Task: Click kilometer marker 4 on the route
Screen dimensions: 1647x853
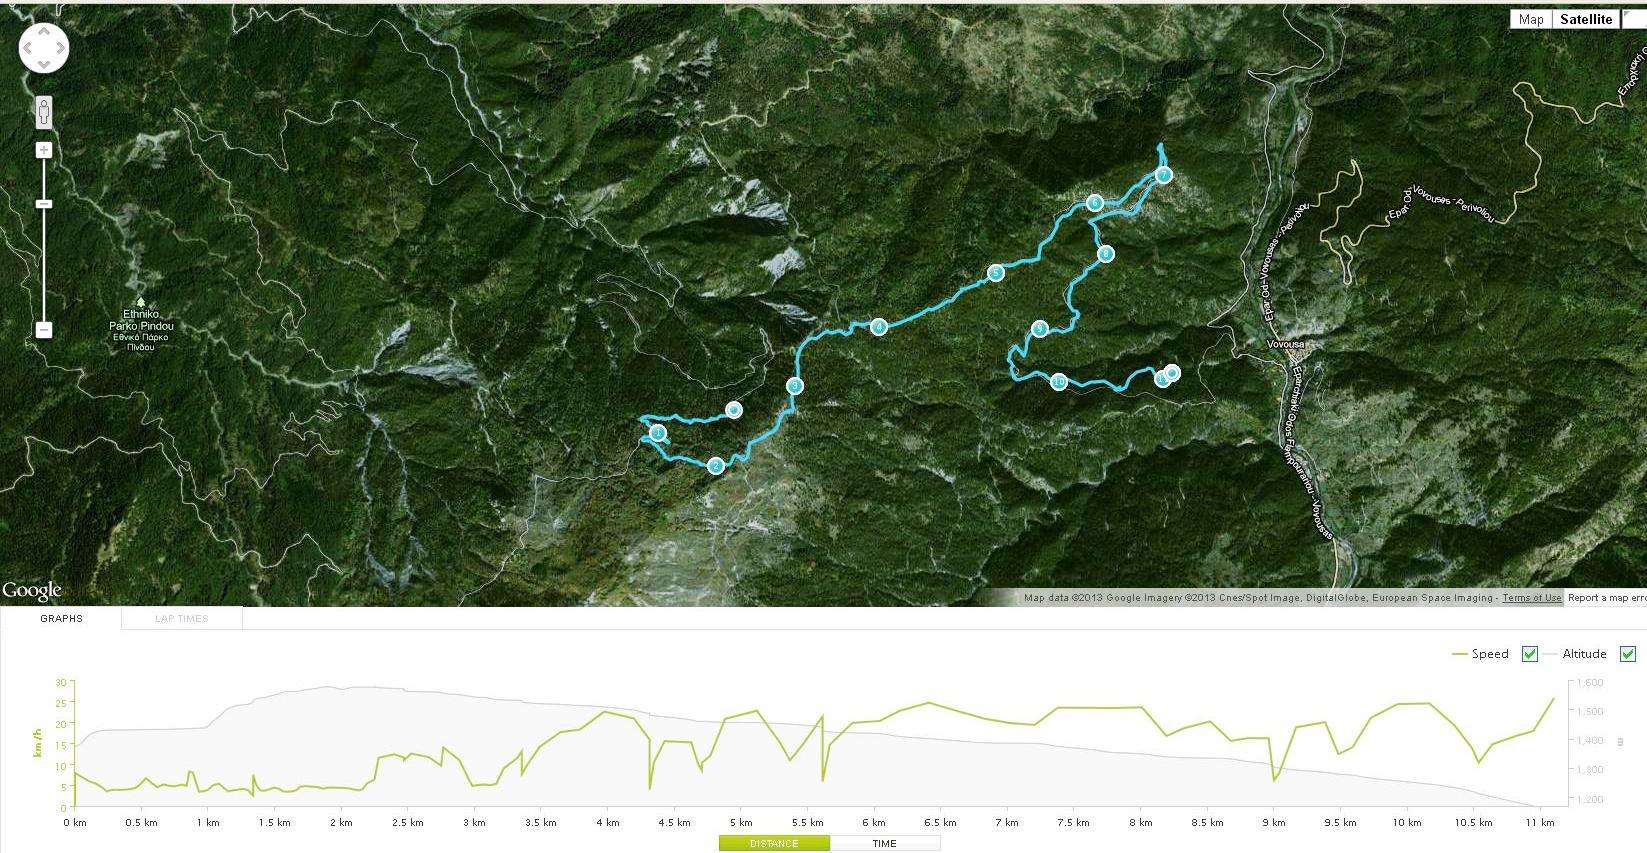Action: coord(878,326)
